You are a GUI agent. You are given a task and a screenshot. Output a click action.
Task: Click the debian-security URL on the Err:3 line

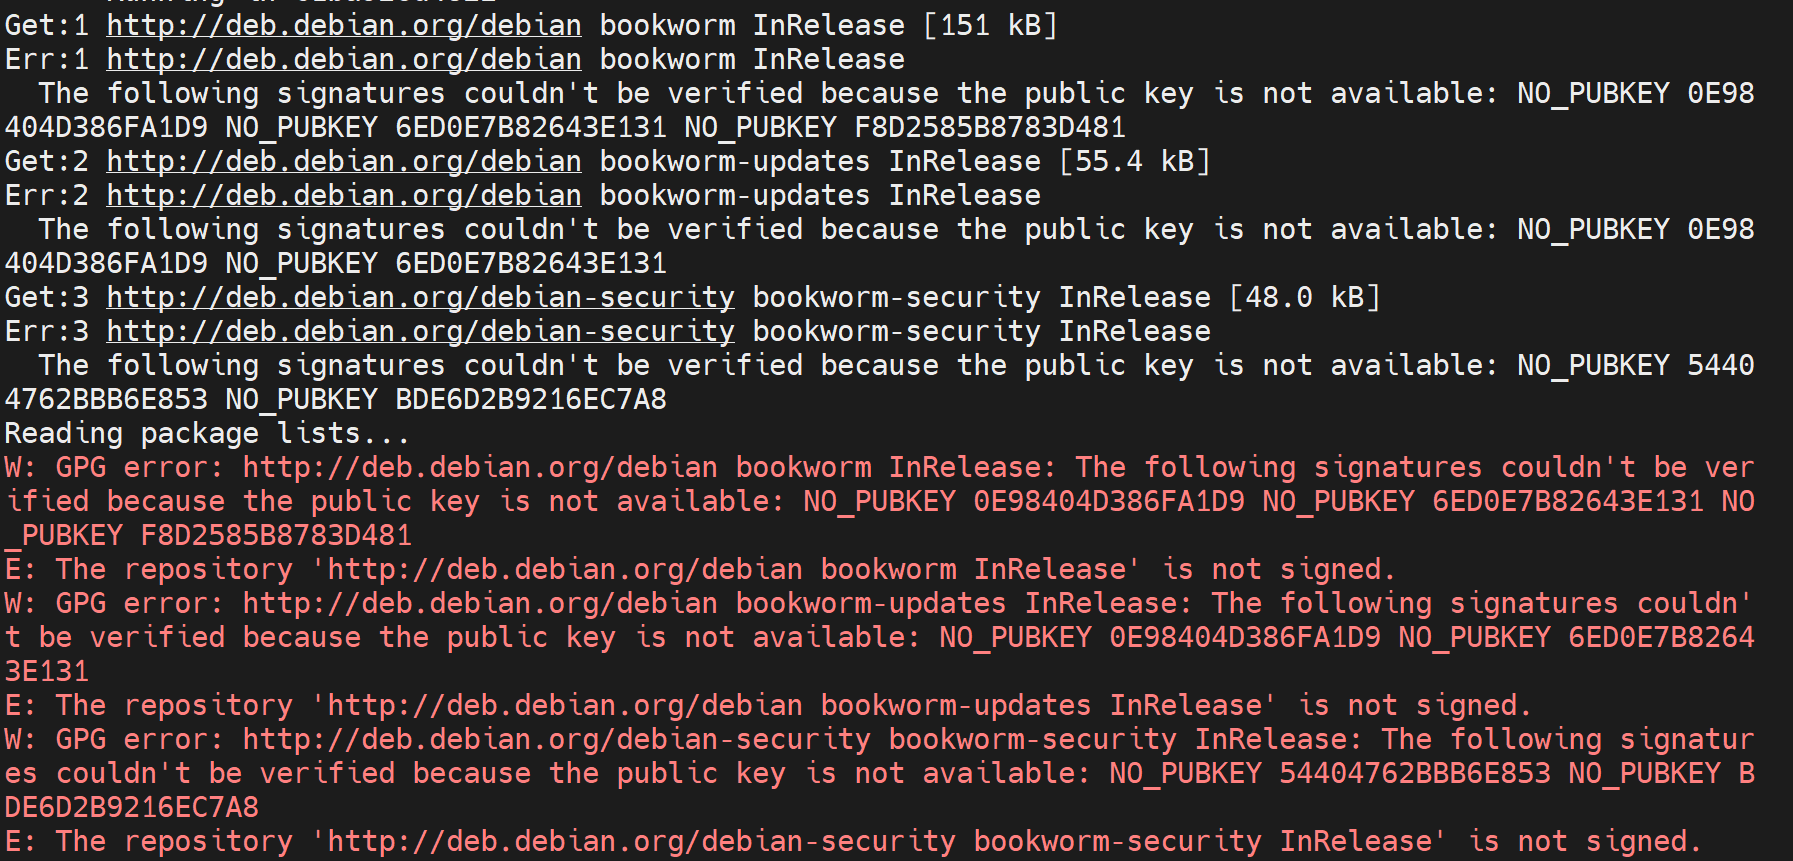420,331
